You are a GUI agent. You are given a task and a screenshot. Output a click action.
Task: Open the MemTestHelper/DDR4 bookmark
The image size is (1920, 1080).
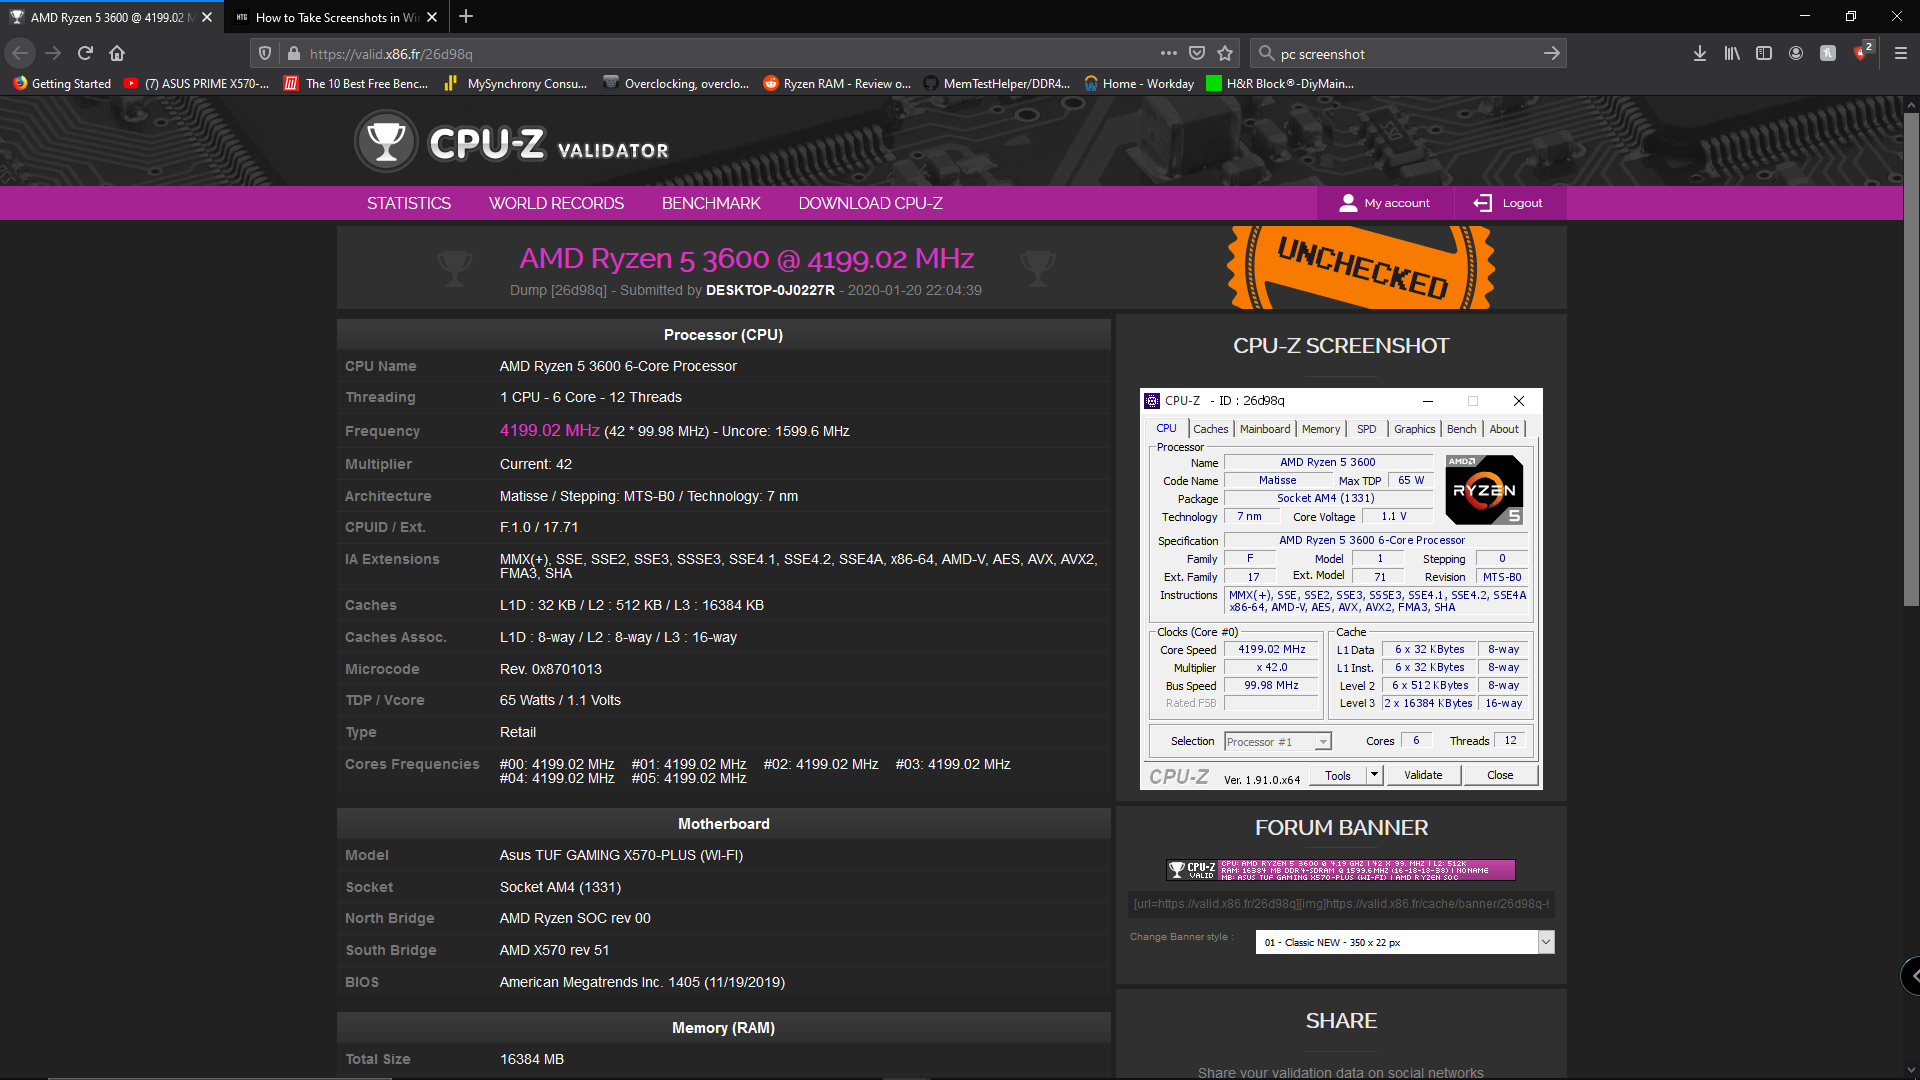(x=996, y=84)
